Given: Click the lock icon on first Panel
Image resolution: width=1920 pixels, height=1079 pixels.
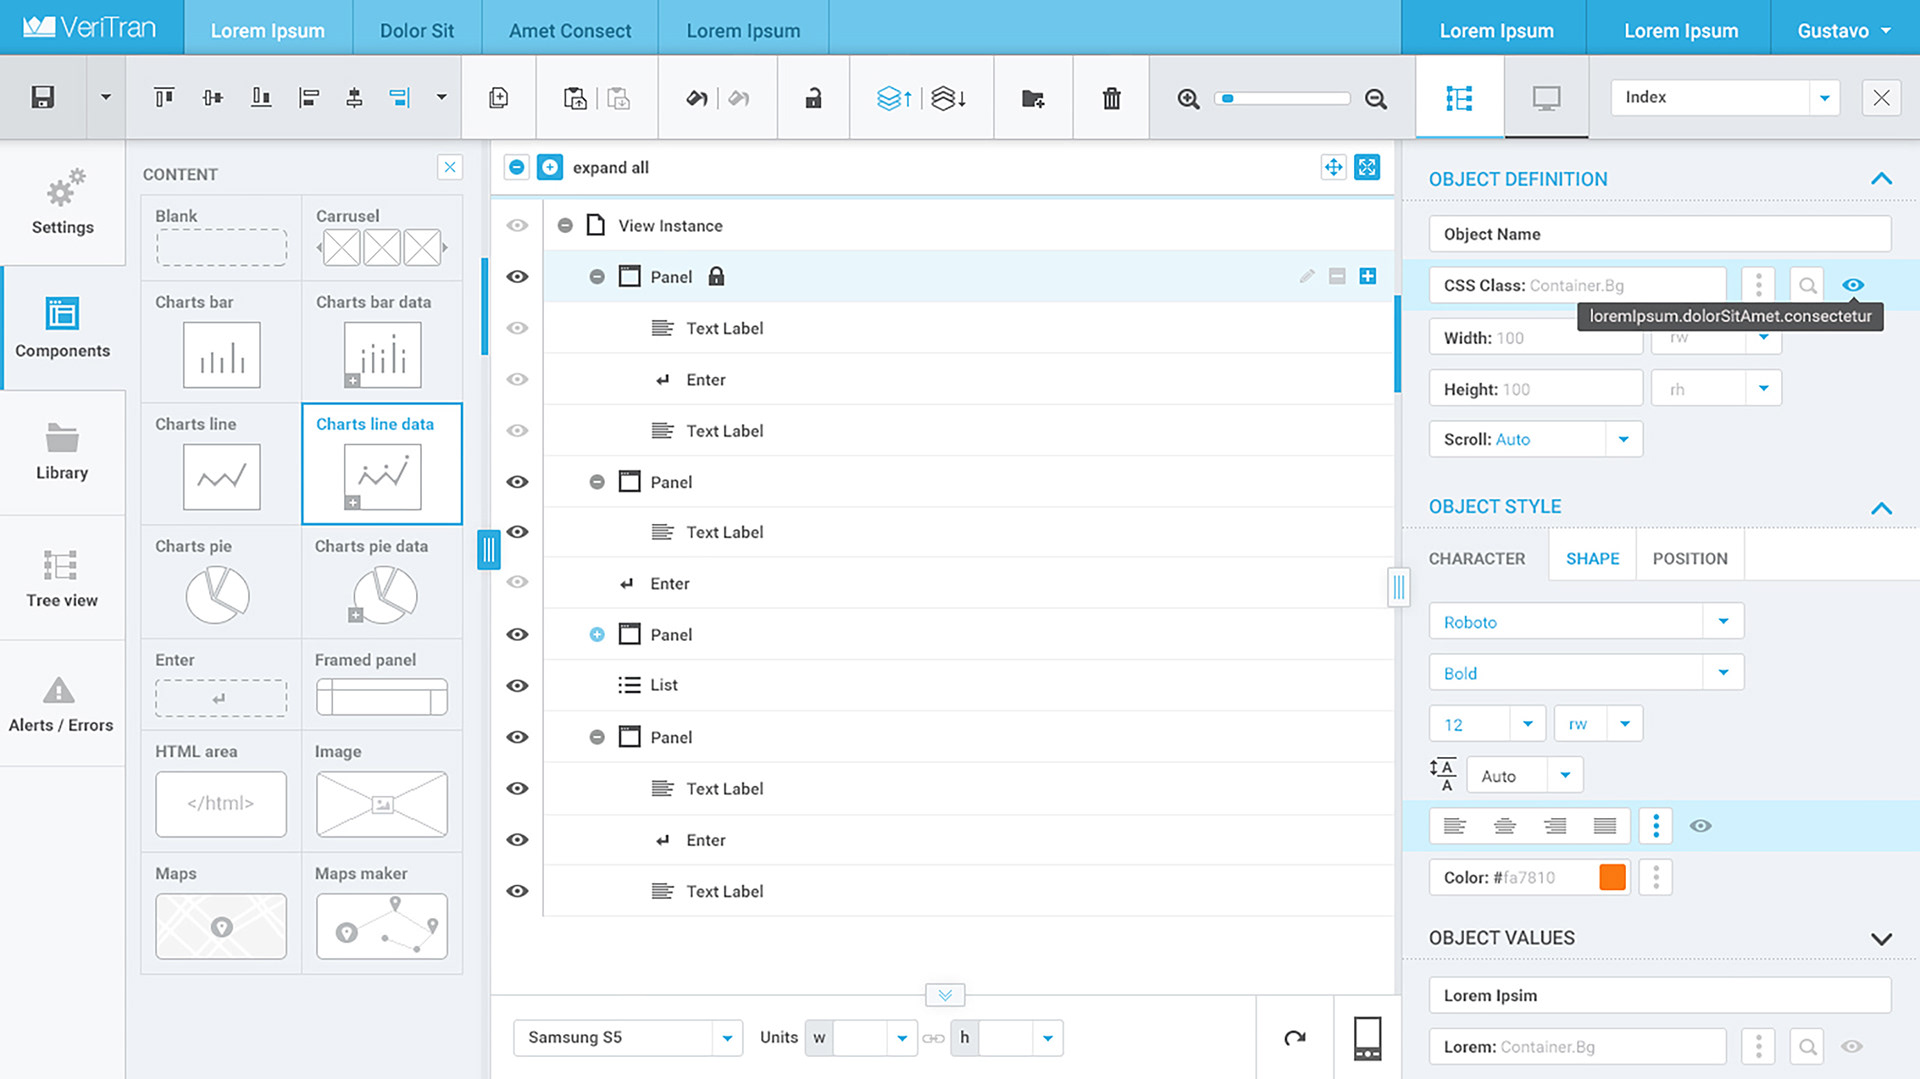Looking at the screenshot, I should (x=716, y=276).
